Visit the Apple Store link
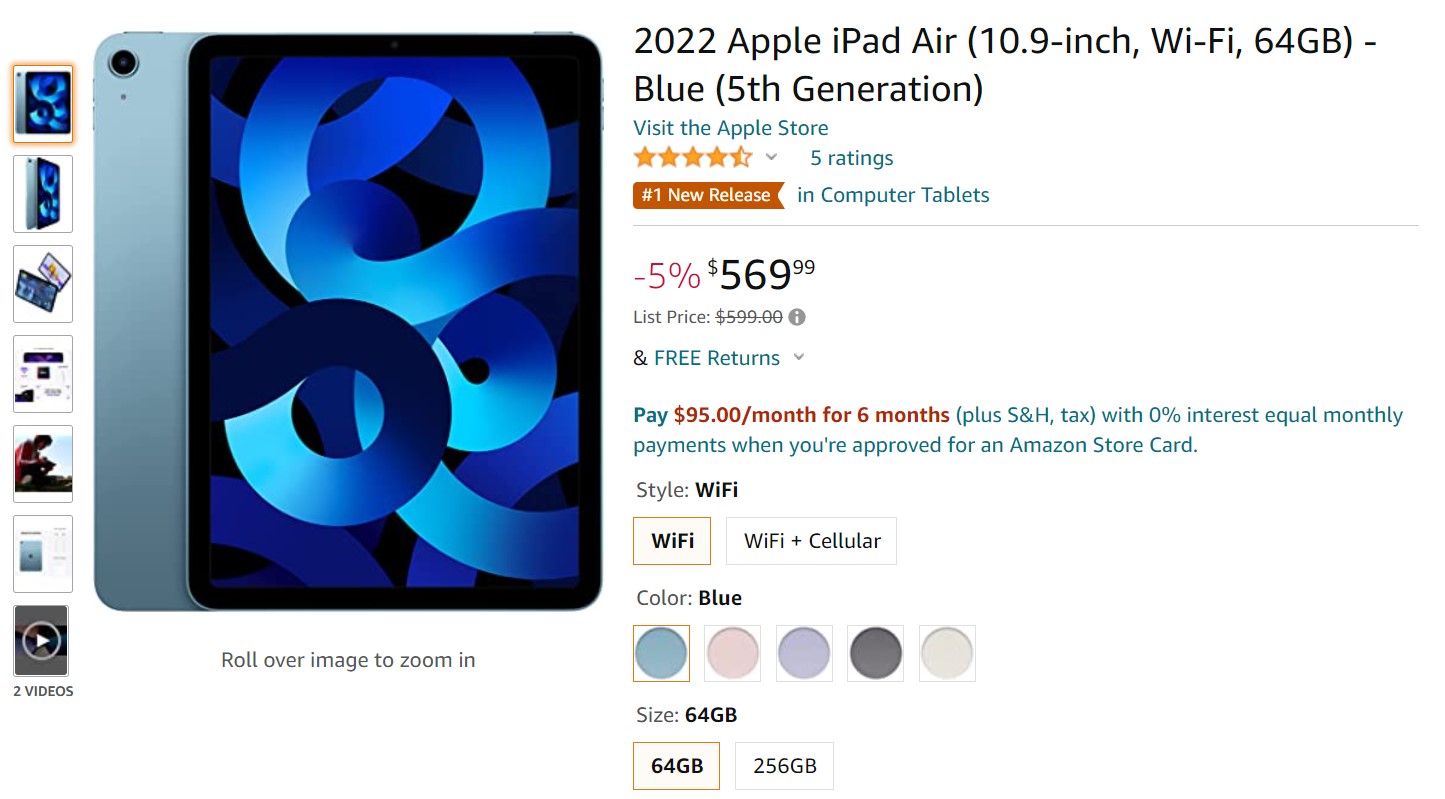Screen dimensions: 1445x799 tap(730, 128)
